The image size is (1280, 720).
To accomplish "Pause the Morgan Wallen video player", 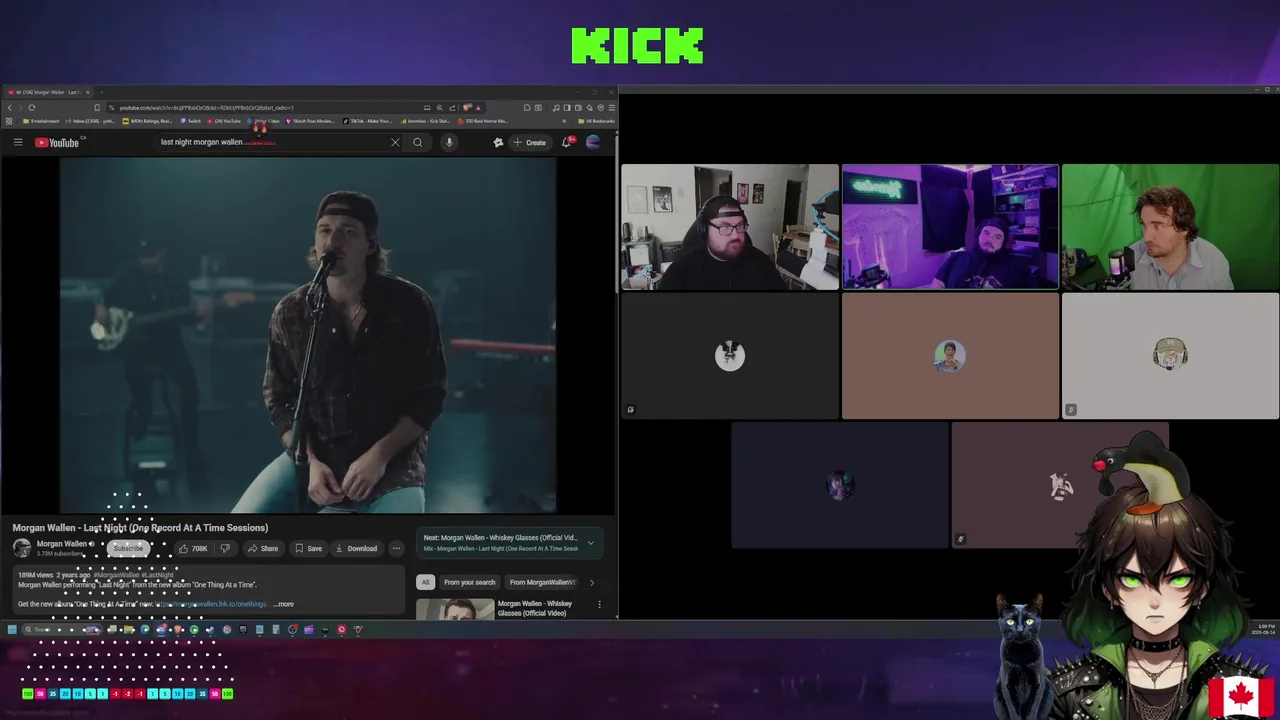I will pos(308,335).
